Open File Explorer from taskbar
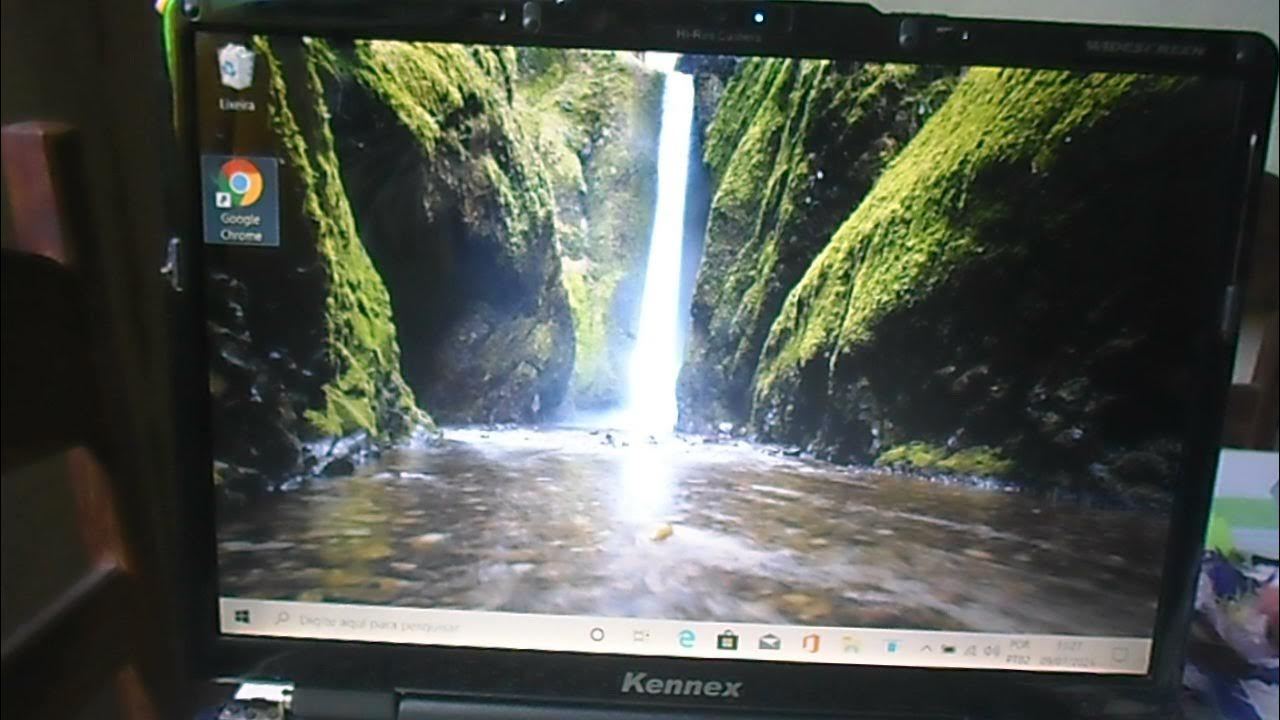 click(x=851, y=644)
